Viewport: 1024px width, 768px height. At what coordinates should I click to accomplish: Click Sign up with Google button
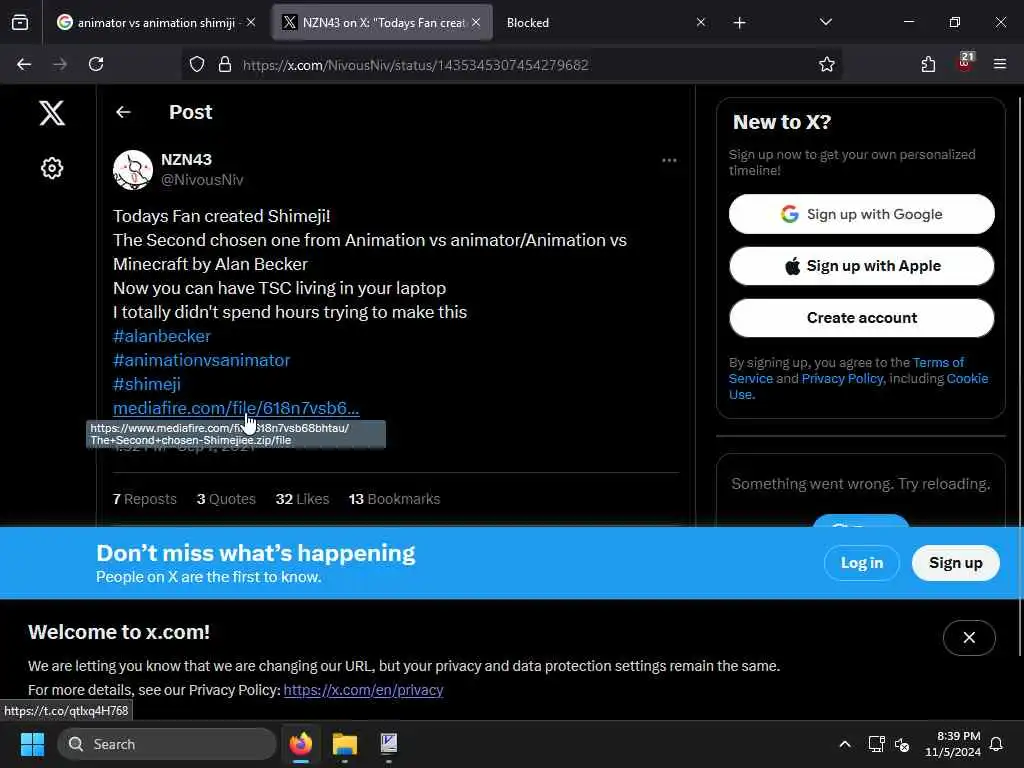[861, 214]
